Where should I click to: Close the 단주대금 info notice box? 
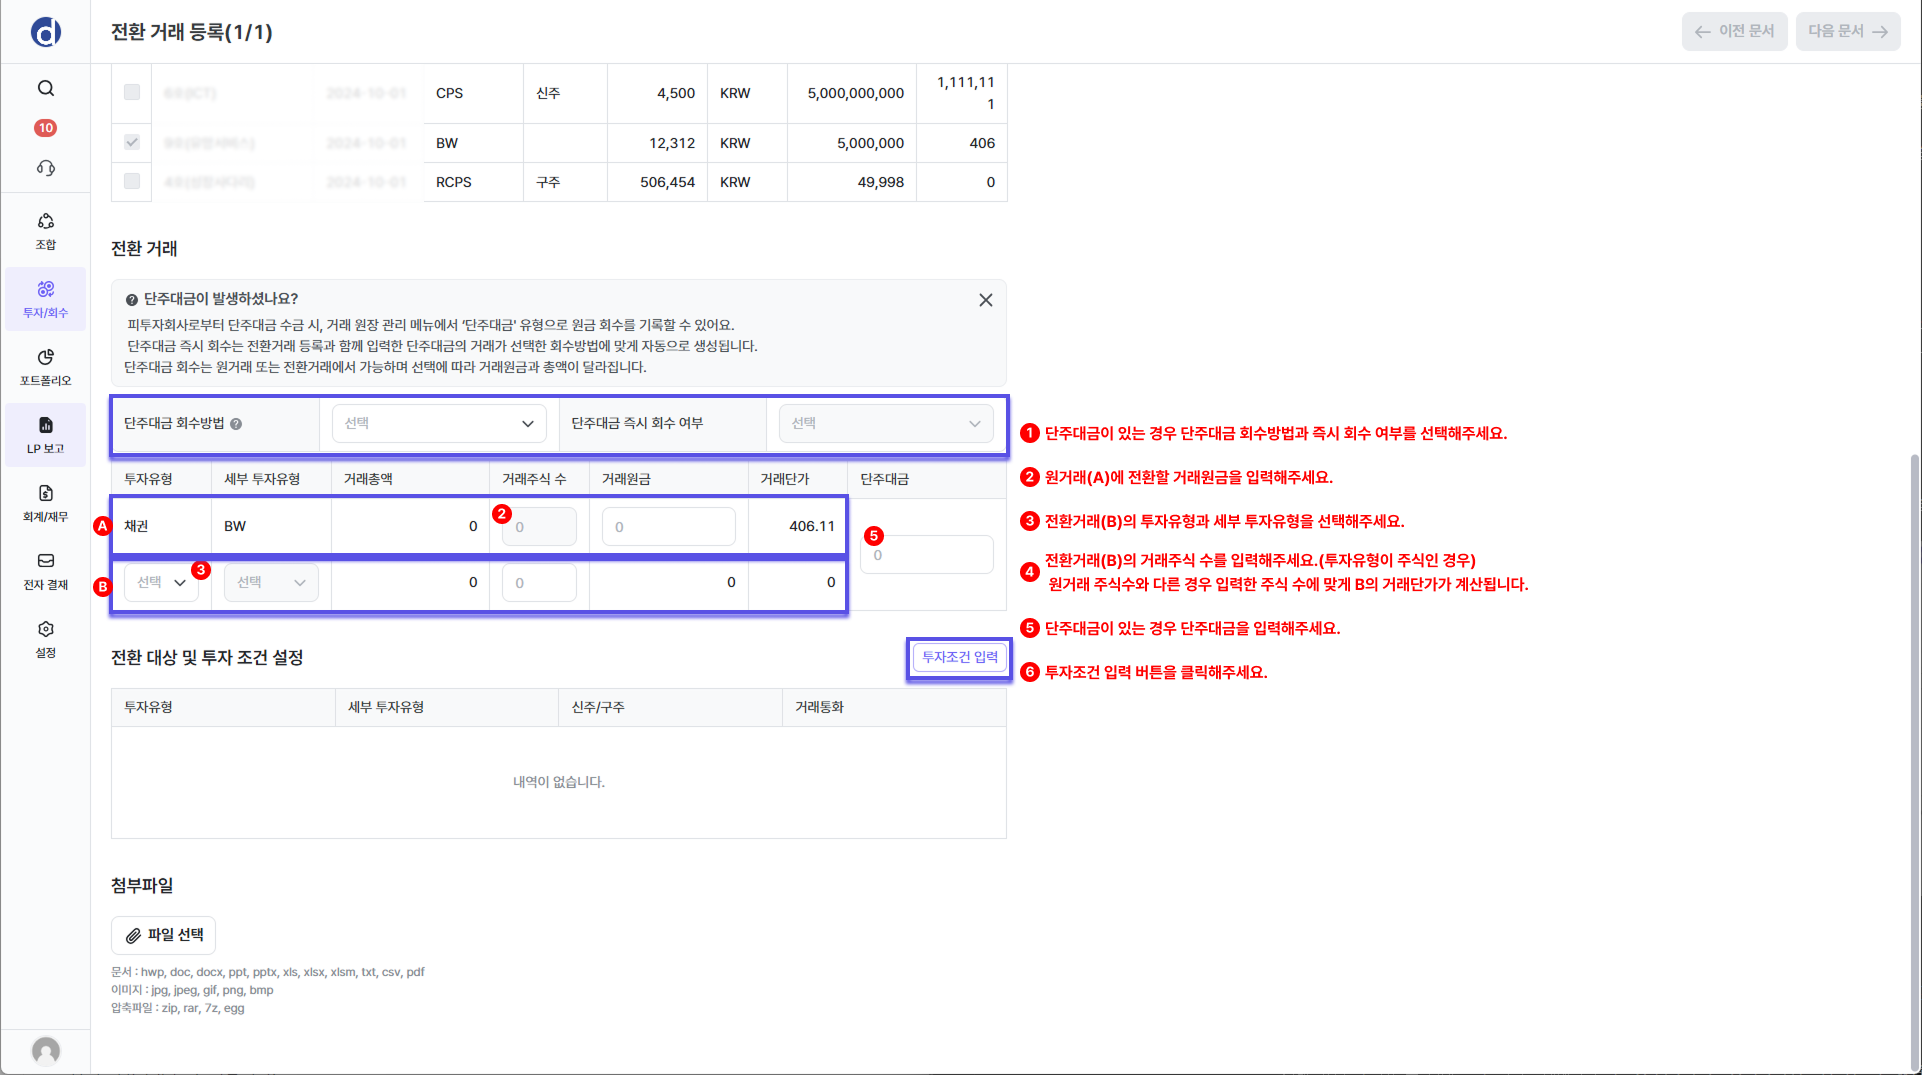tap(985, 300)
